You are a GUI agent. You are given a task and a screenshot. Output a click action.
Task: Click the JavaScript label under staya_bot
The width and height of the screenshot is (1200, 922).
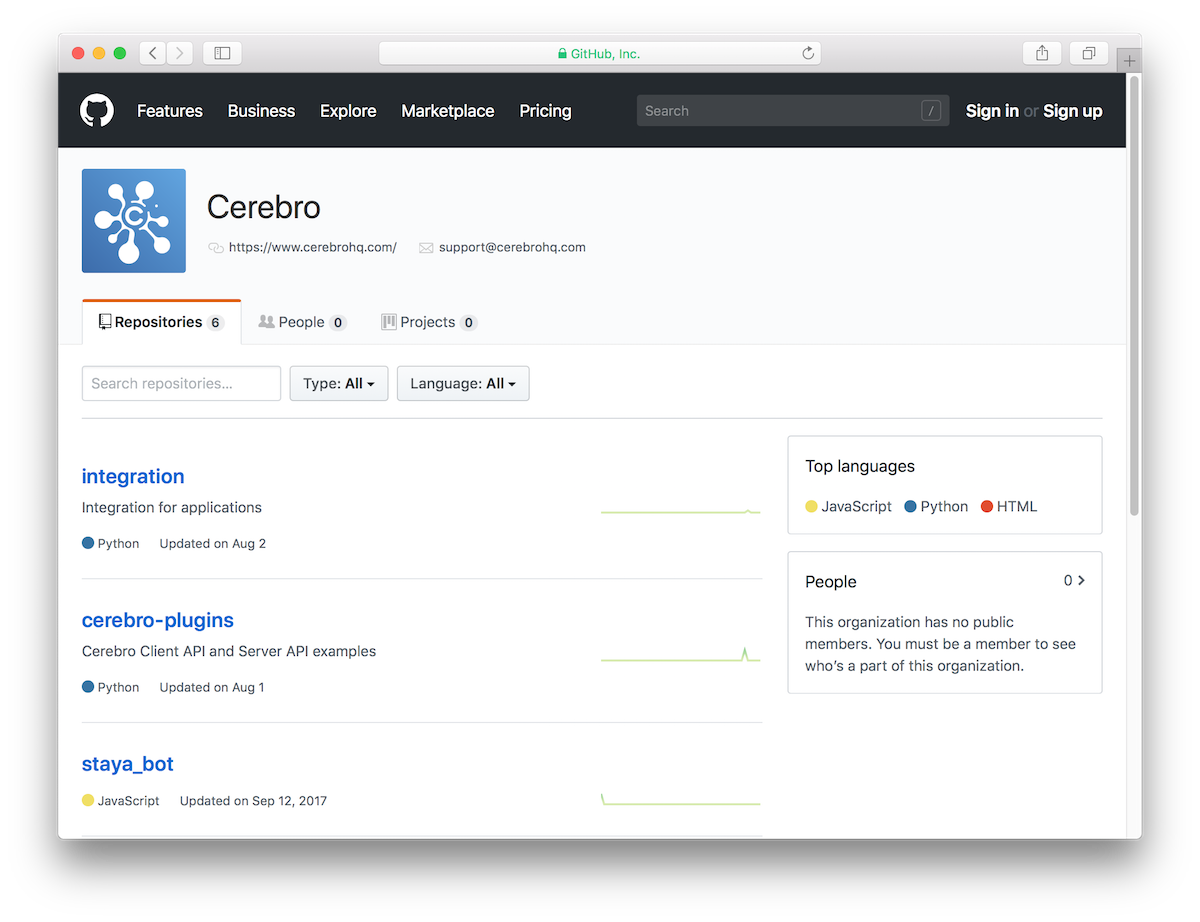[x=128, y=800]
